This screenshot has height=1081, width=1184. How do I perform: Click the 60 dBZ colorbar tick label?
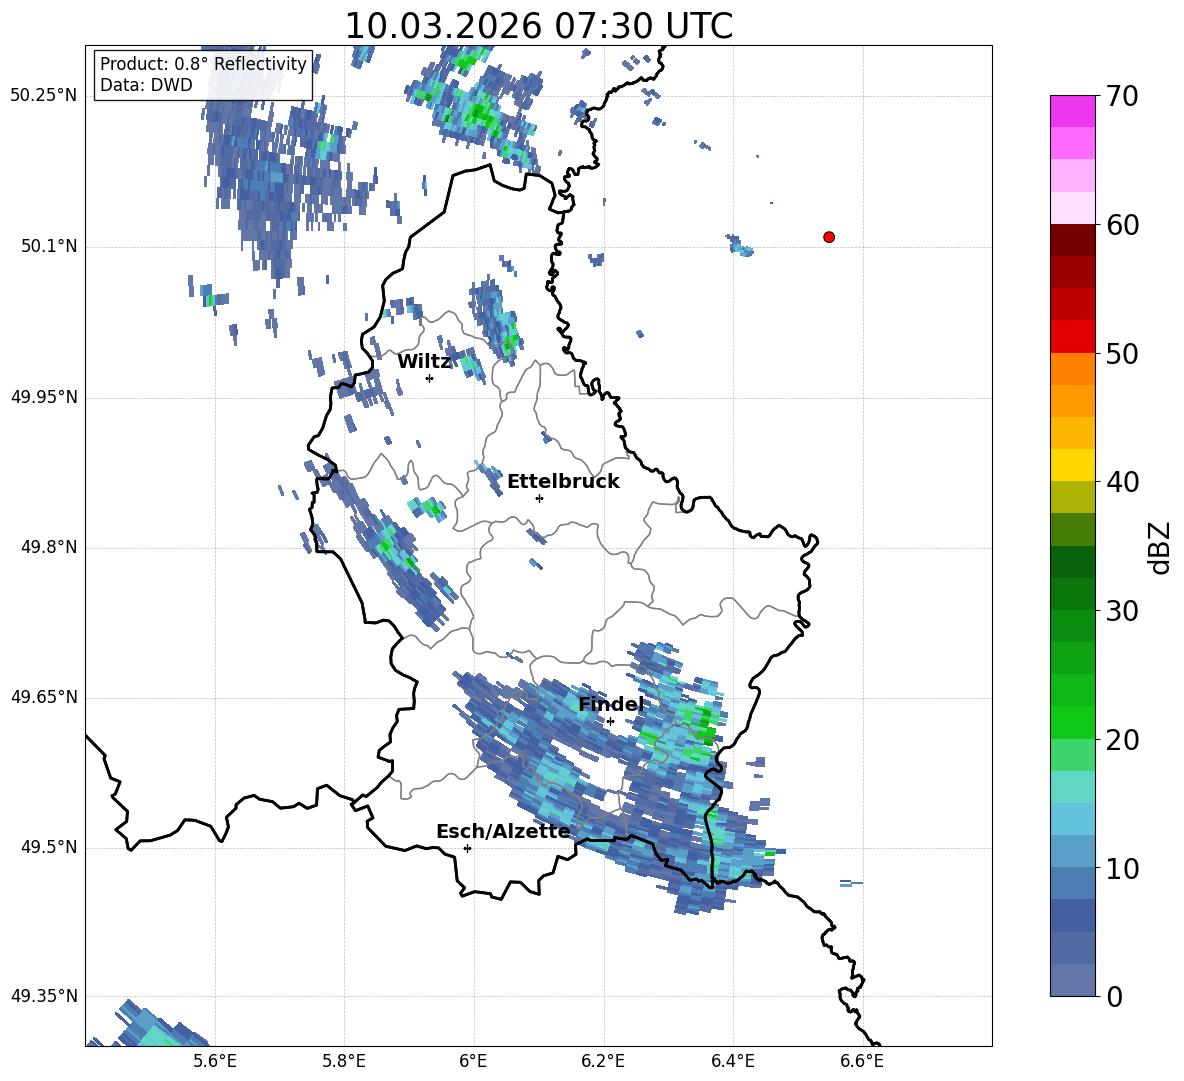[x=1123, y=226]
